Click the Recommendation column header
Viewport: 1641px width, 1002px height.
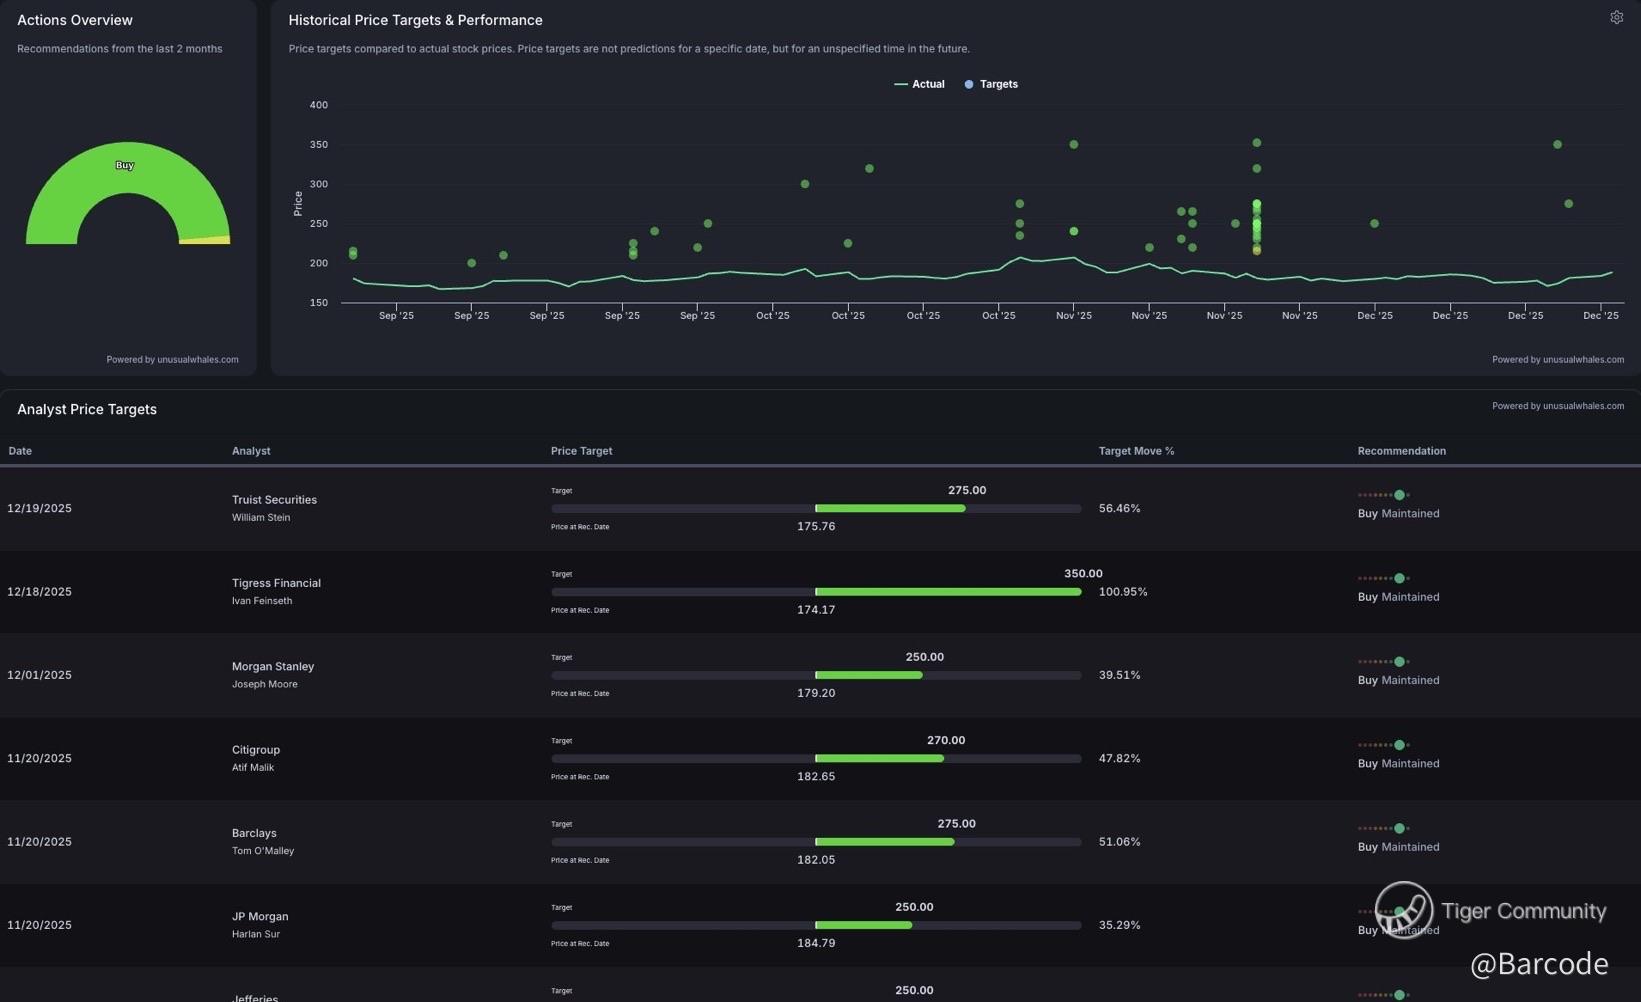click(1401, 451)
